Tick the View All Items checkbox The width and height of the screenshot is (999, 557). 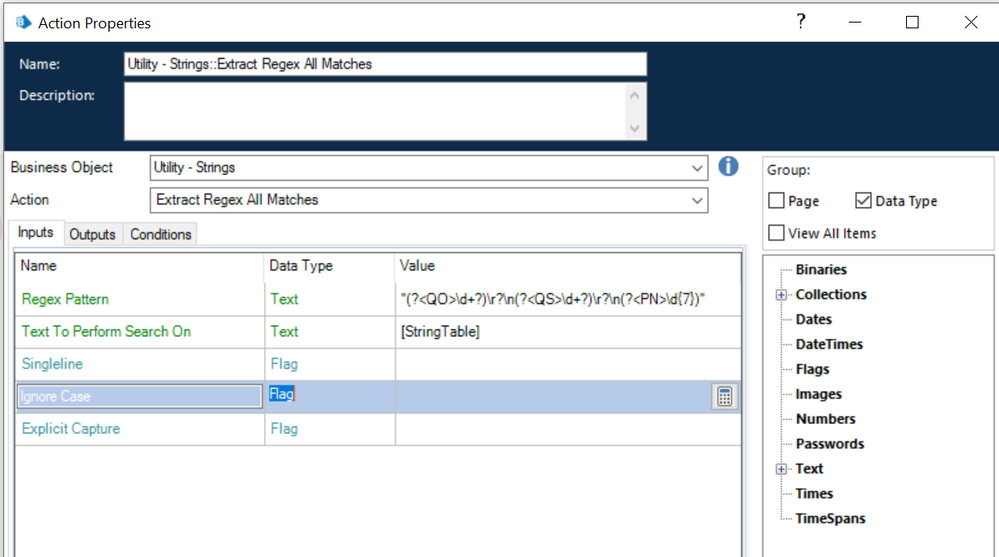[776, 233]
